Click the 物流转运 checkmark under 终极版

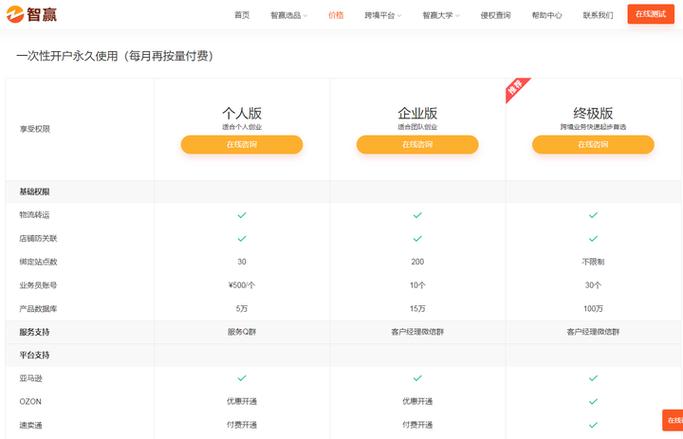point(593,215)
